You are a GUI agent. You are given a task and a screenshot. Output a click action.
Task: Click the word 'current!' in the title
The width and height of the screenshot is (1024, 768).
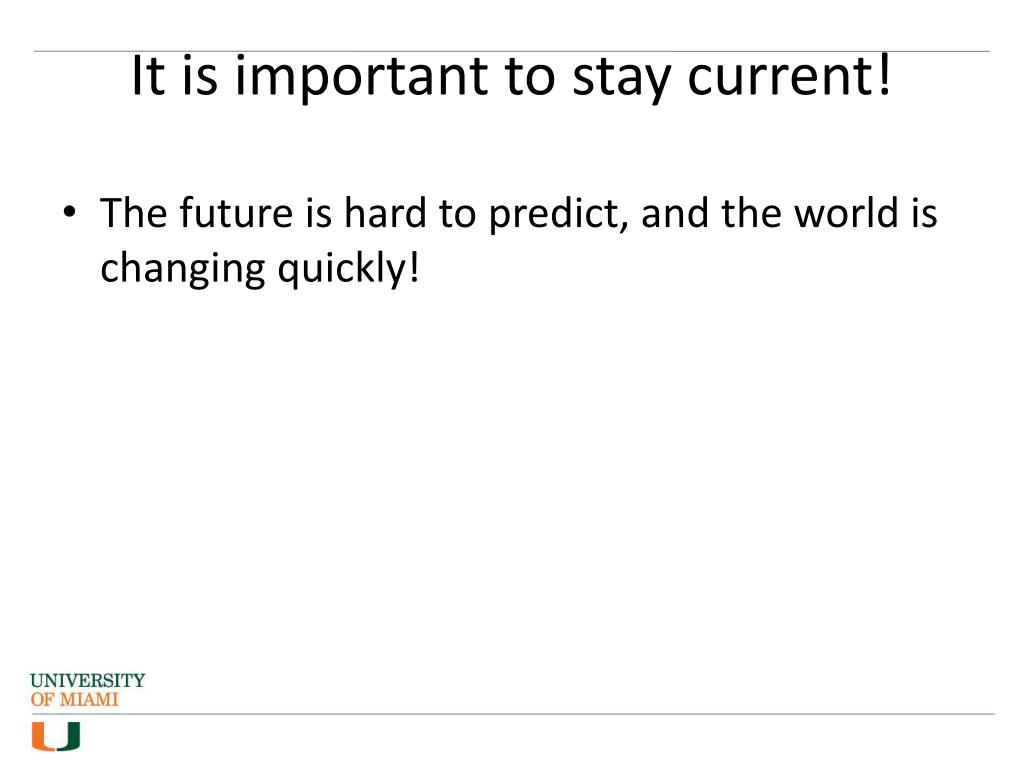click(789, 76)
